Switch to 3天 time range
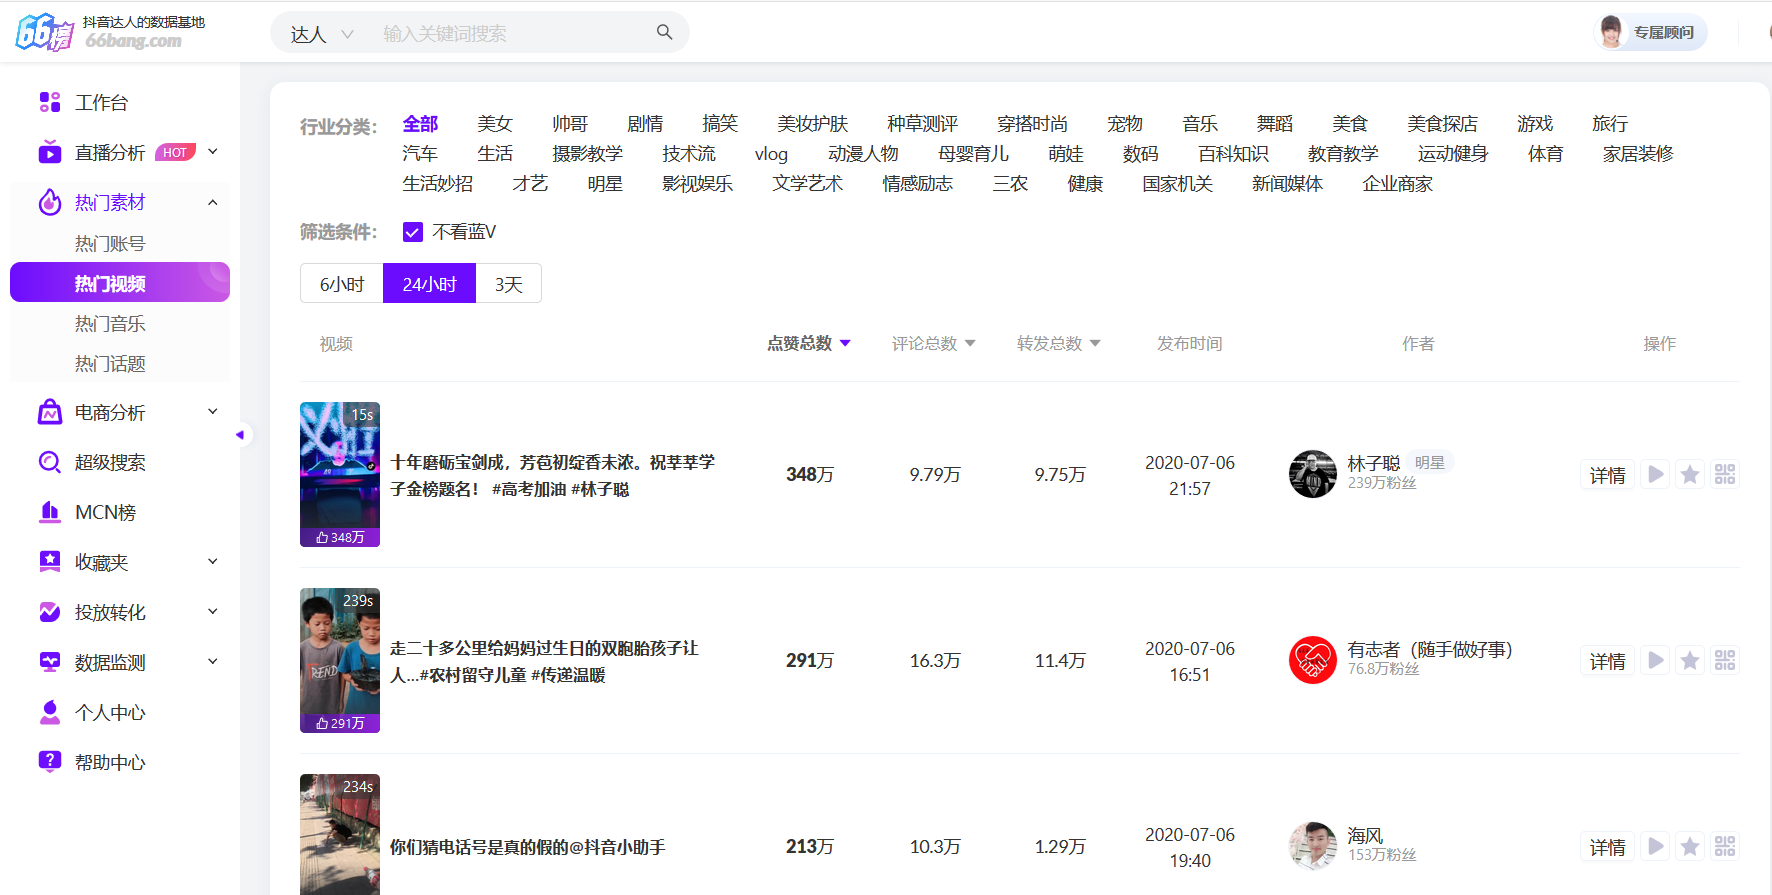The image size is (1772, 895). click(508, 284)
